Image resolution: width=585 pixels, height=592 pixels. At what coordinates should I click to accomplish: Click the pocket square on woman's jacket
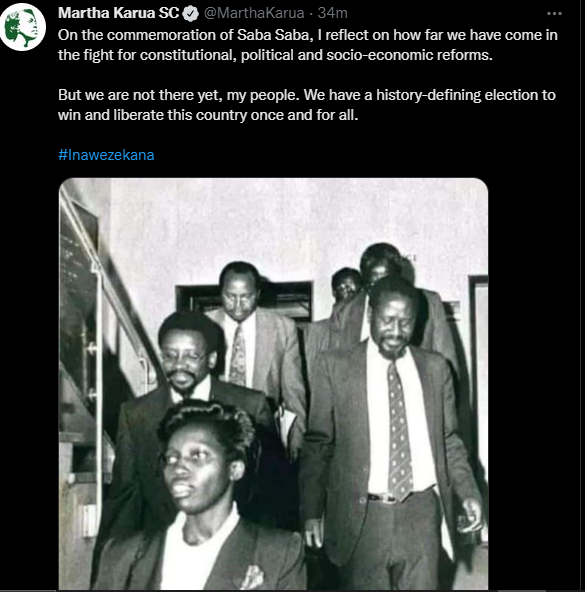click(253, 577)
